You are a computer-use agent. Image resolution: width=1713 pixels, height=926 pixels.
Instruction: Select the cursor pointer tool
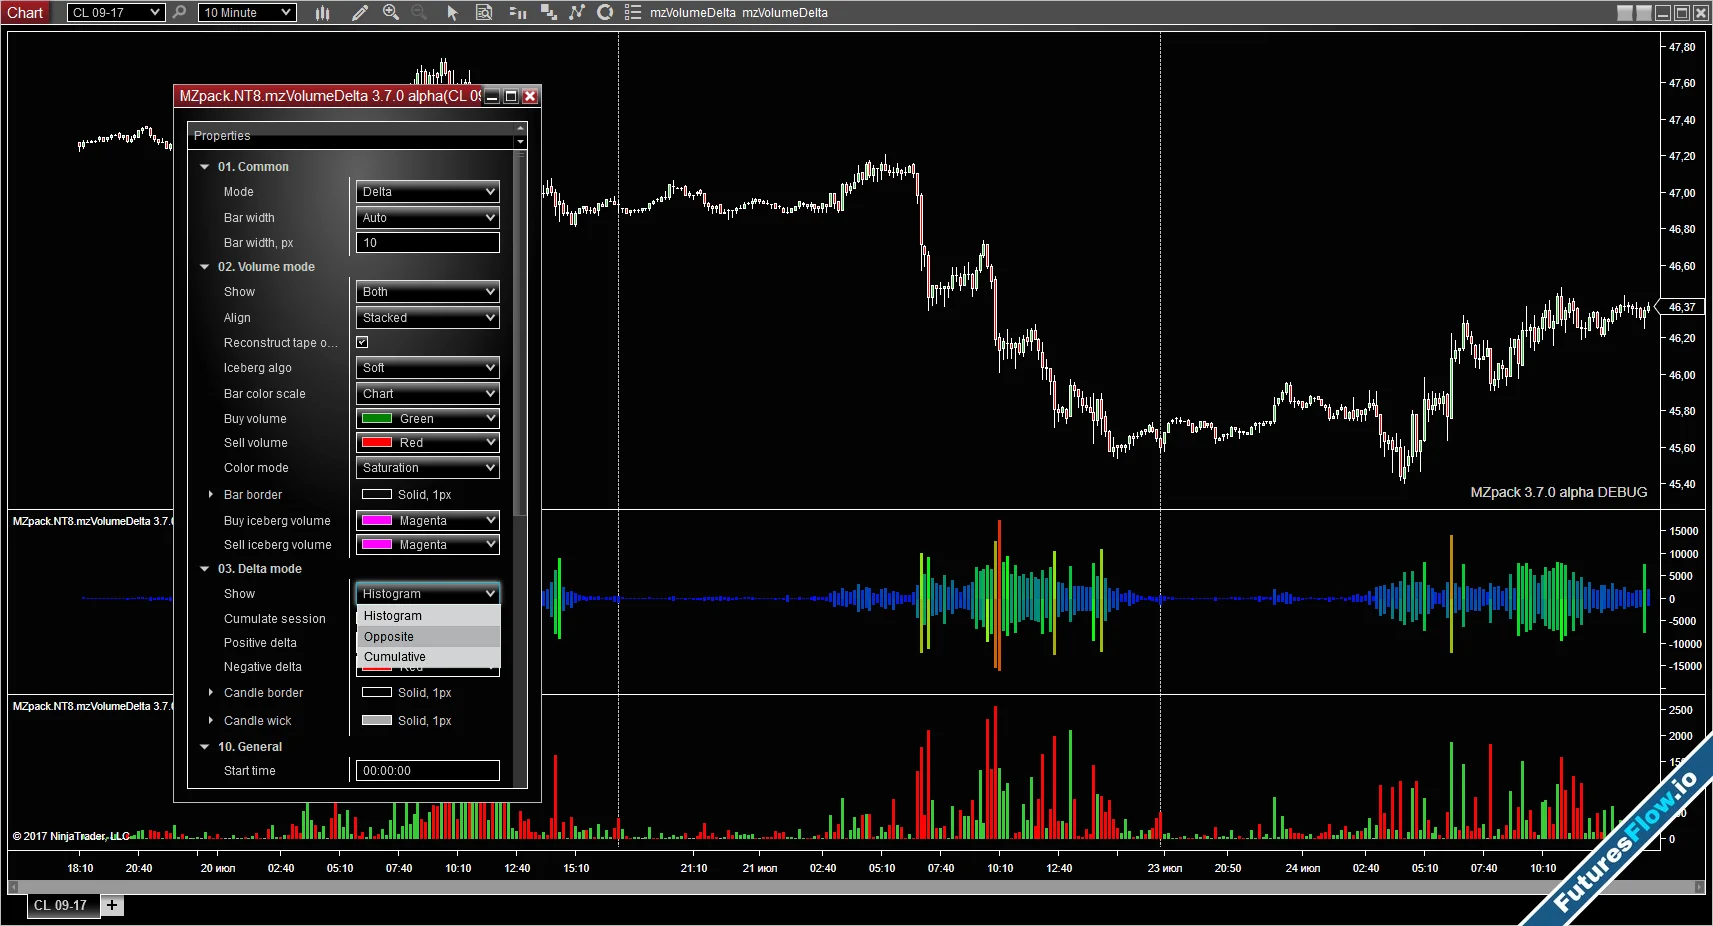coord(452,13)
